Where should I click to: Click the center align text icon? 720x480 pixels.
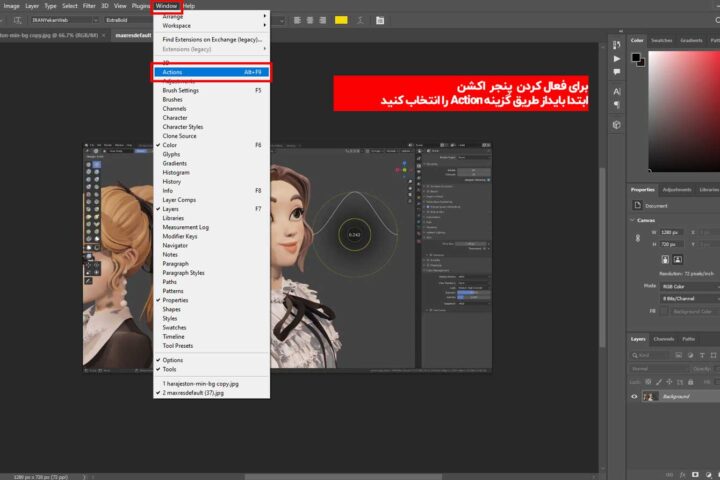pyautogui.click(x=310, y=20)
